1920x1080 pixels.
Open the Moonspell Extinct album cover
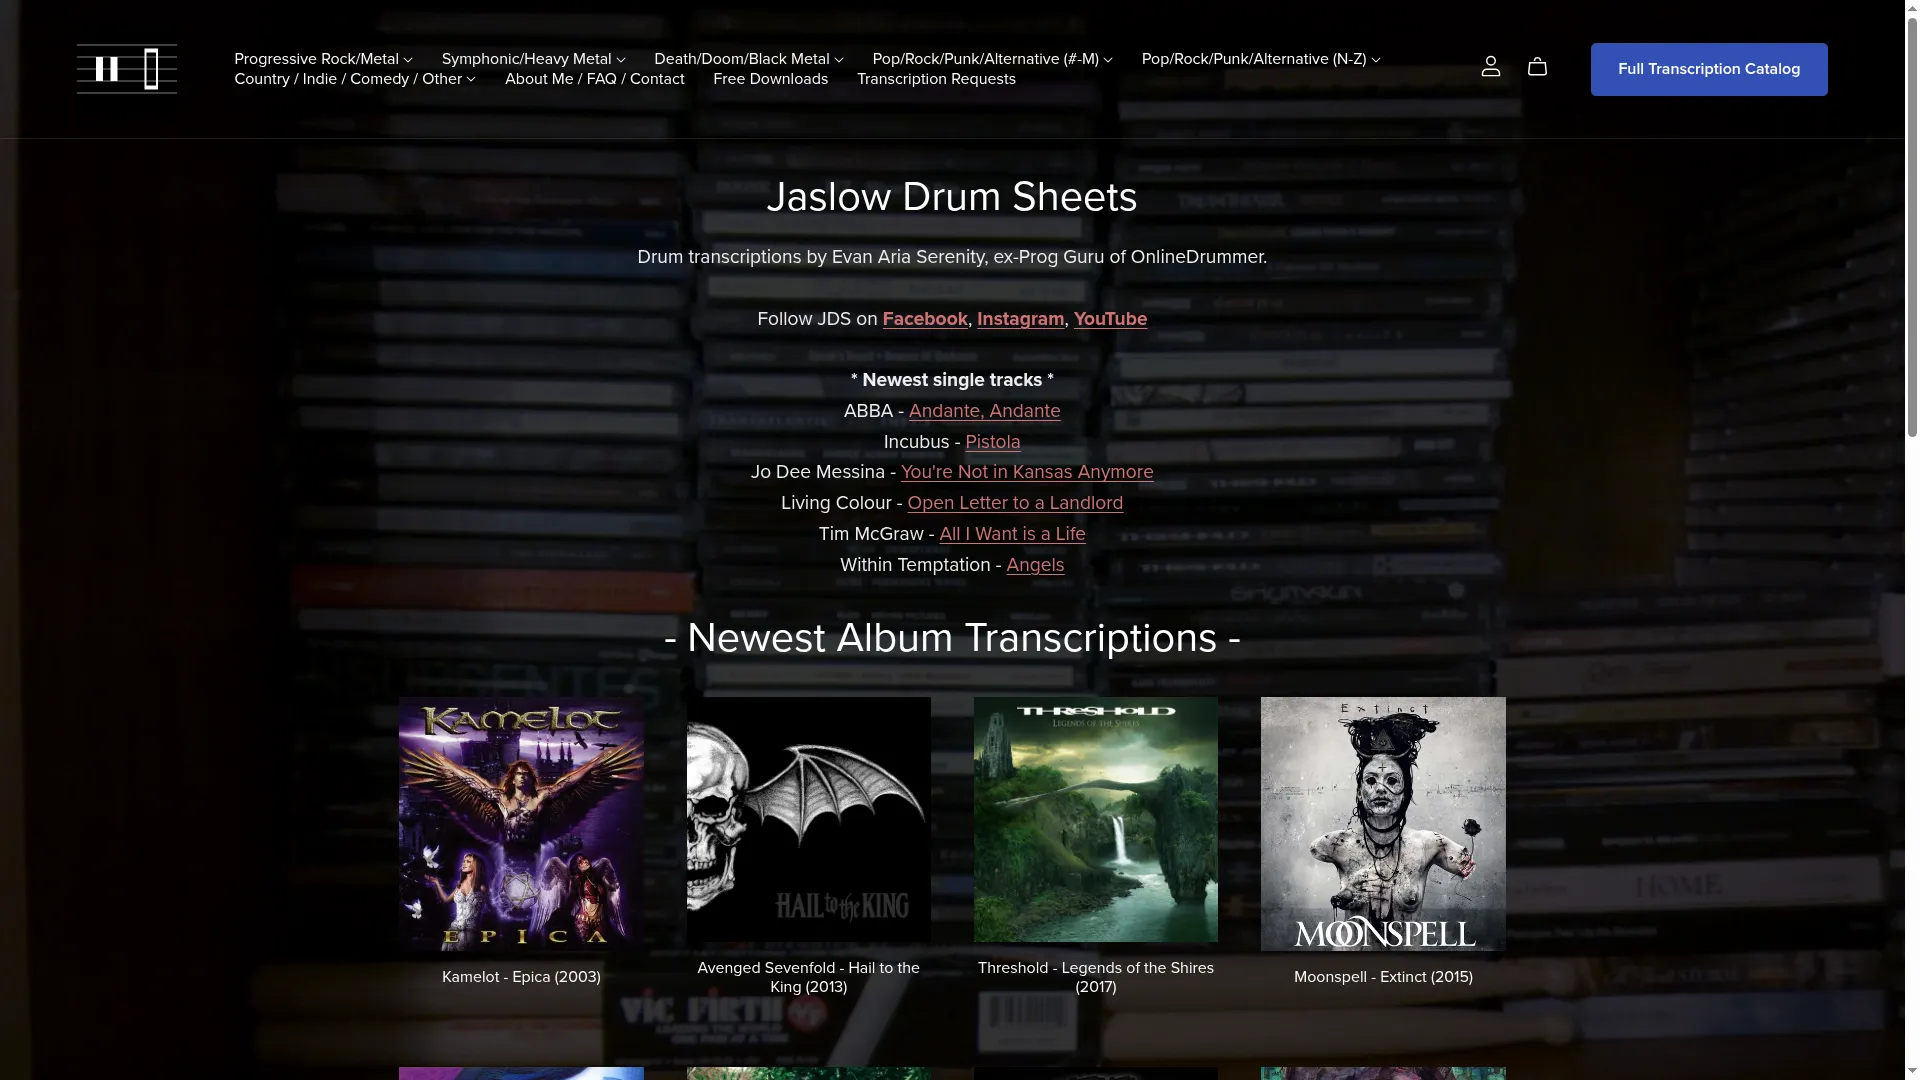(x=1383, y=824)
